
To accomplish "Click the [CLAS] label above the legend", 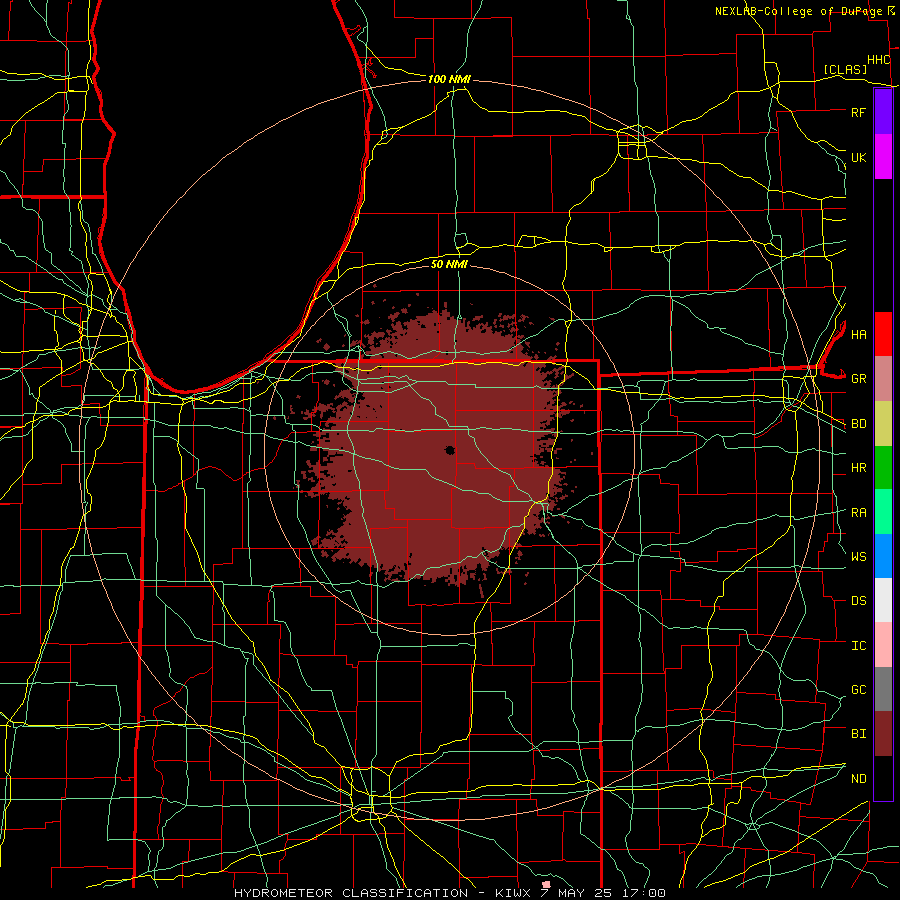I will point(845,69).
